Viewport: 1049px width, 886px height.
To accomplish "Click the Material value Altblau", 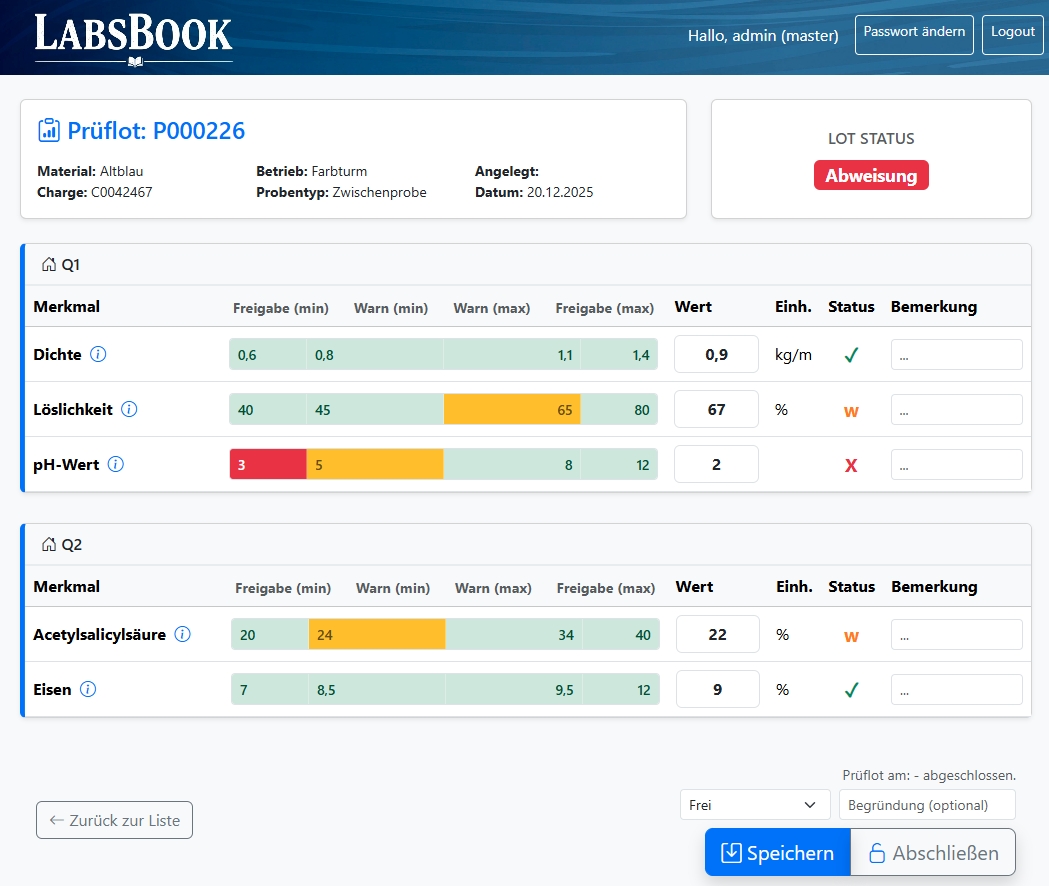I will click(121, 171).
